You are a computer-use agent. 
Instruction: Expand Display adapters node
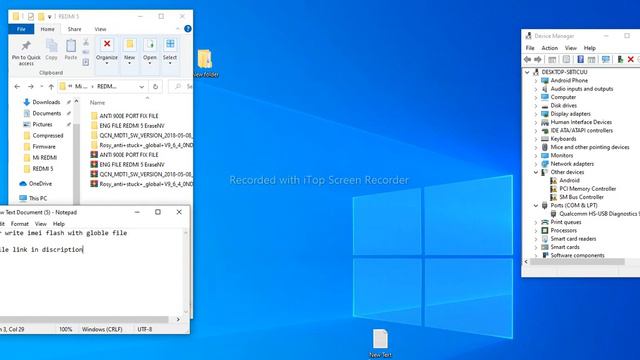coord(536,114)
